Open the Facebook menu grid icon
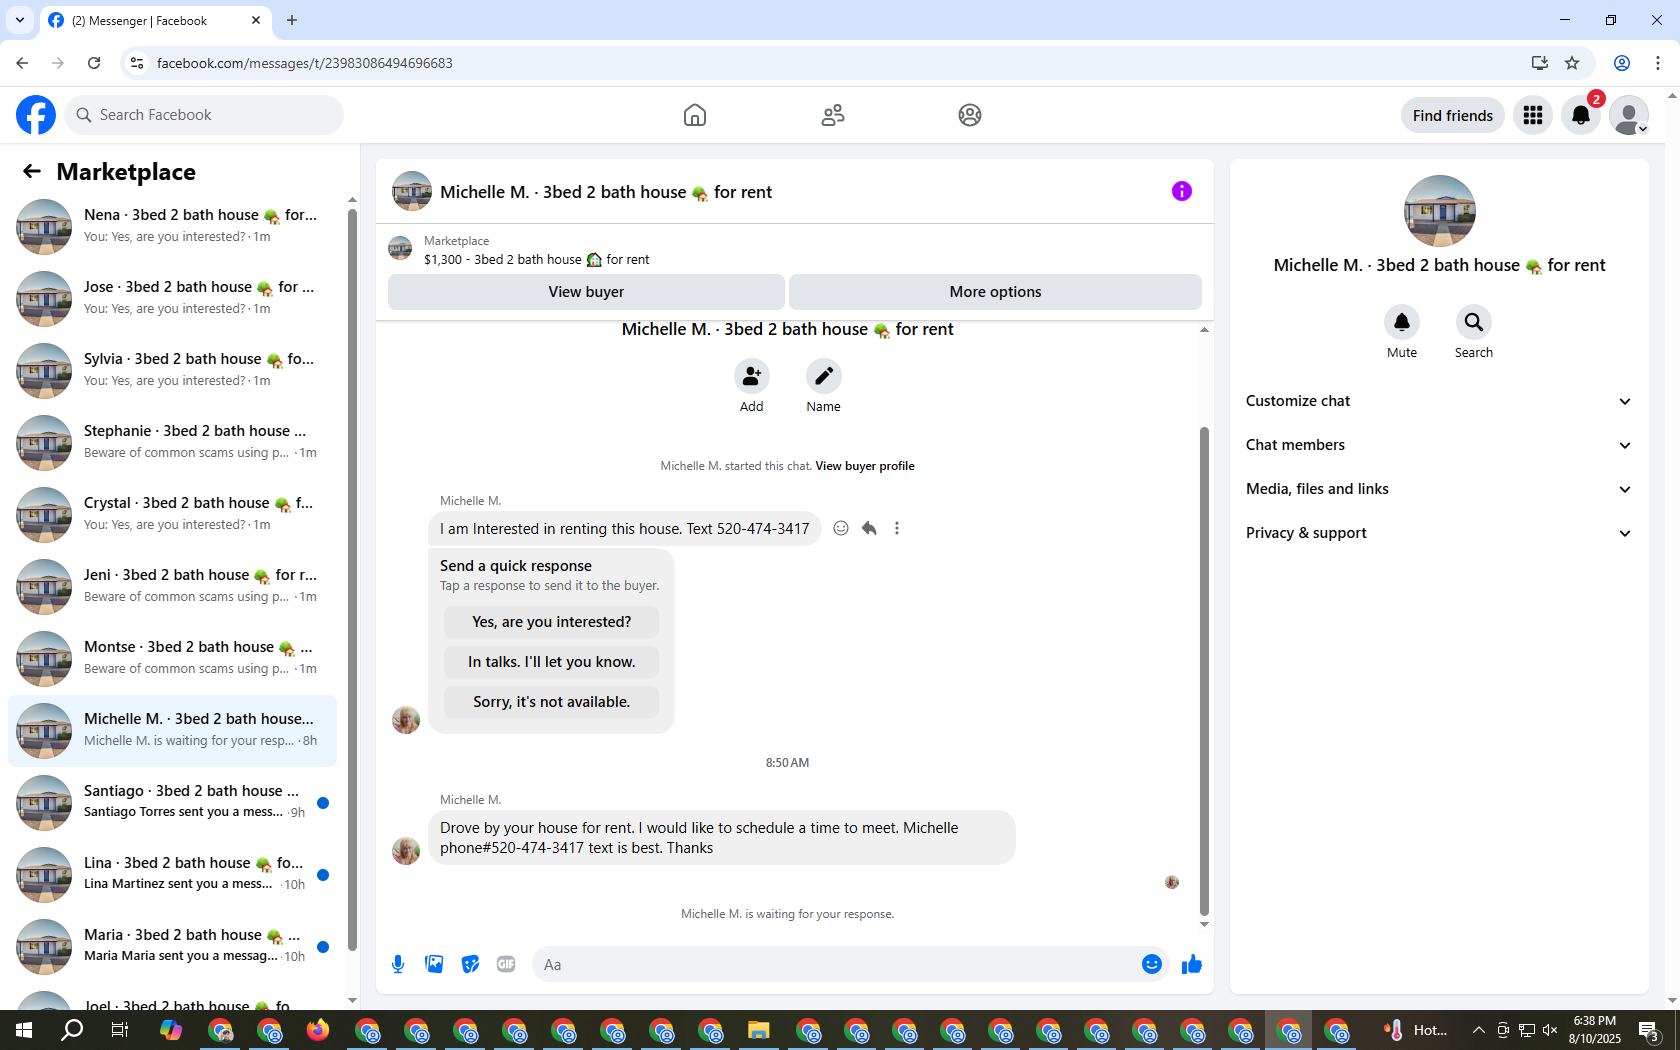Viewport: 1680px width, 1050px height. [1533, 115]
